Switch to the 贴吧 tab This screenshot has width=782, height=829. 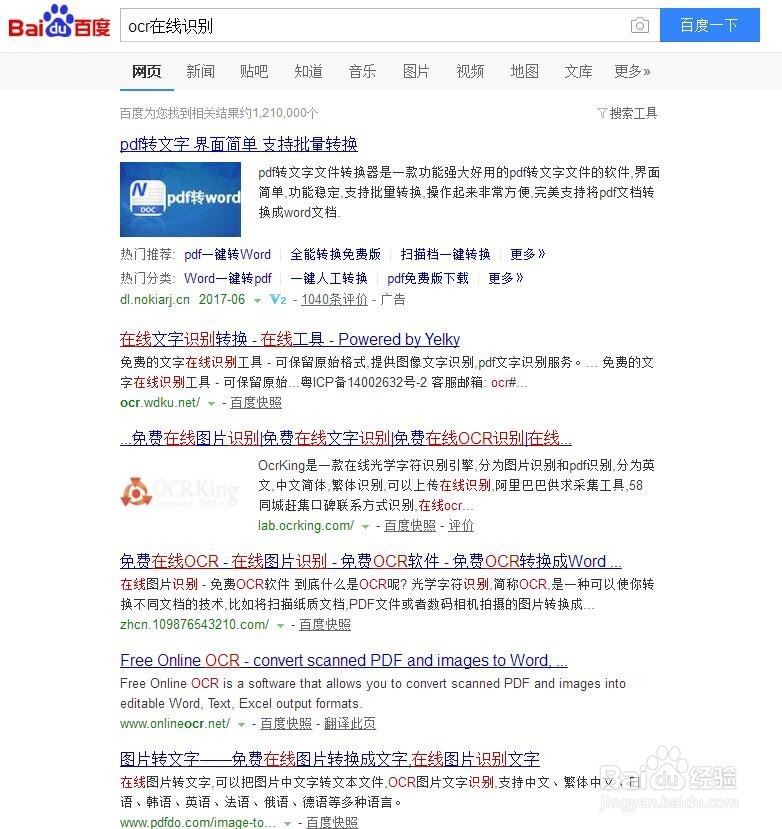(254, 71)
